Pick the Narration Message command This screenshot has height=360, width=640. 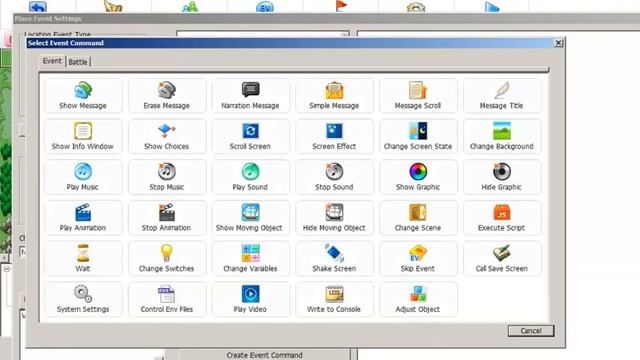[251, 96]
